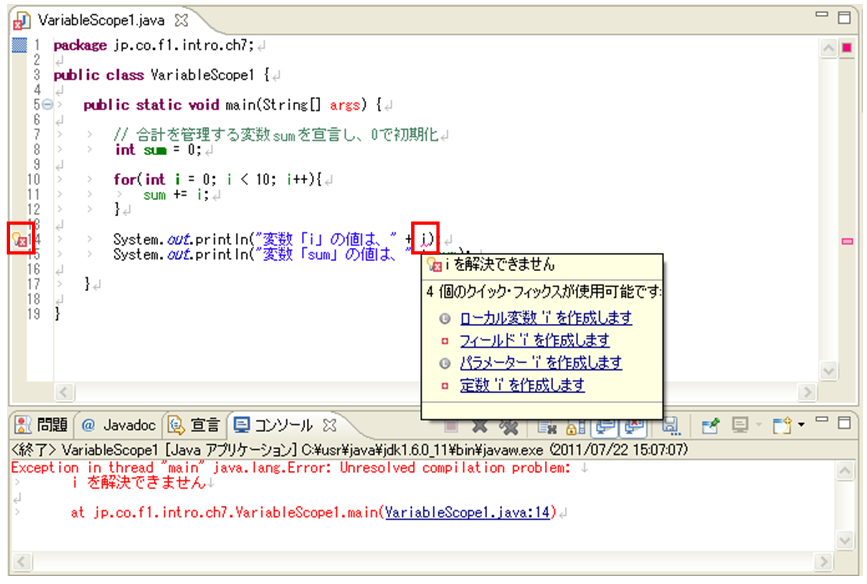Image resolution: width=867 pixels, height=584 pixels.
Task: Click Remove All Terminated Launches icon
Action: (x=509, y=426)
